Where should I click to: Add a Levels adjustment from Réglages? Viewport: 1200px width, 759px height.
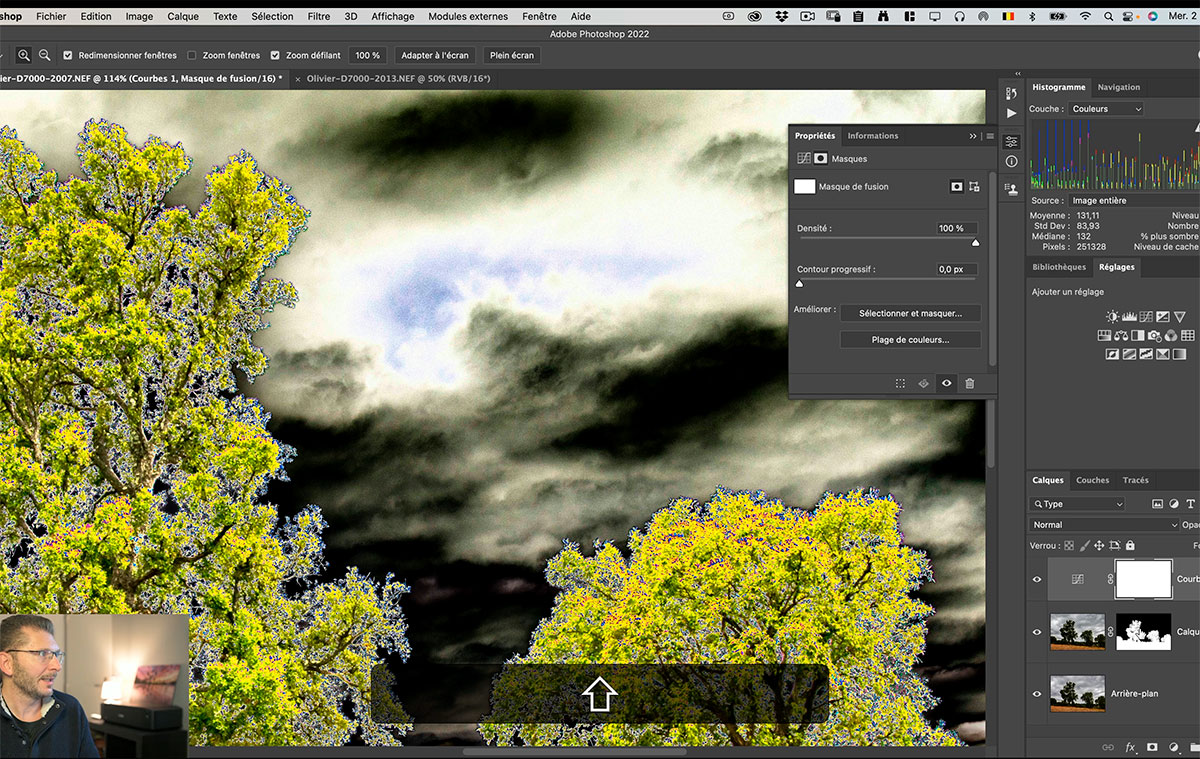(1129, 317)
